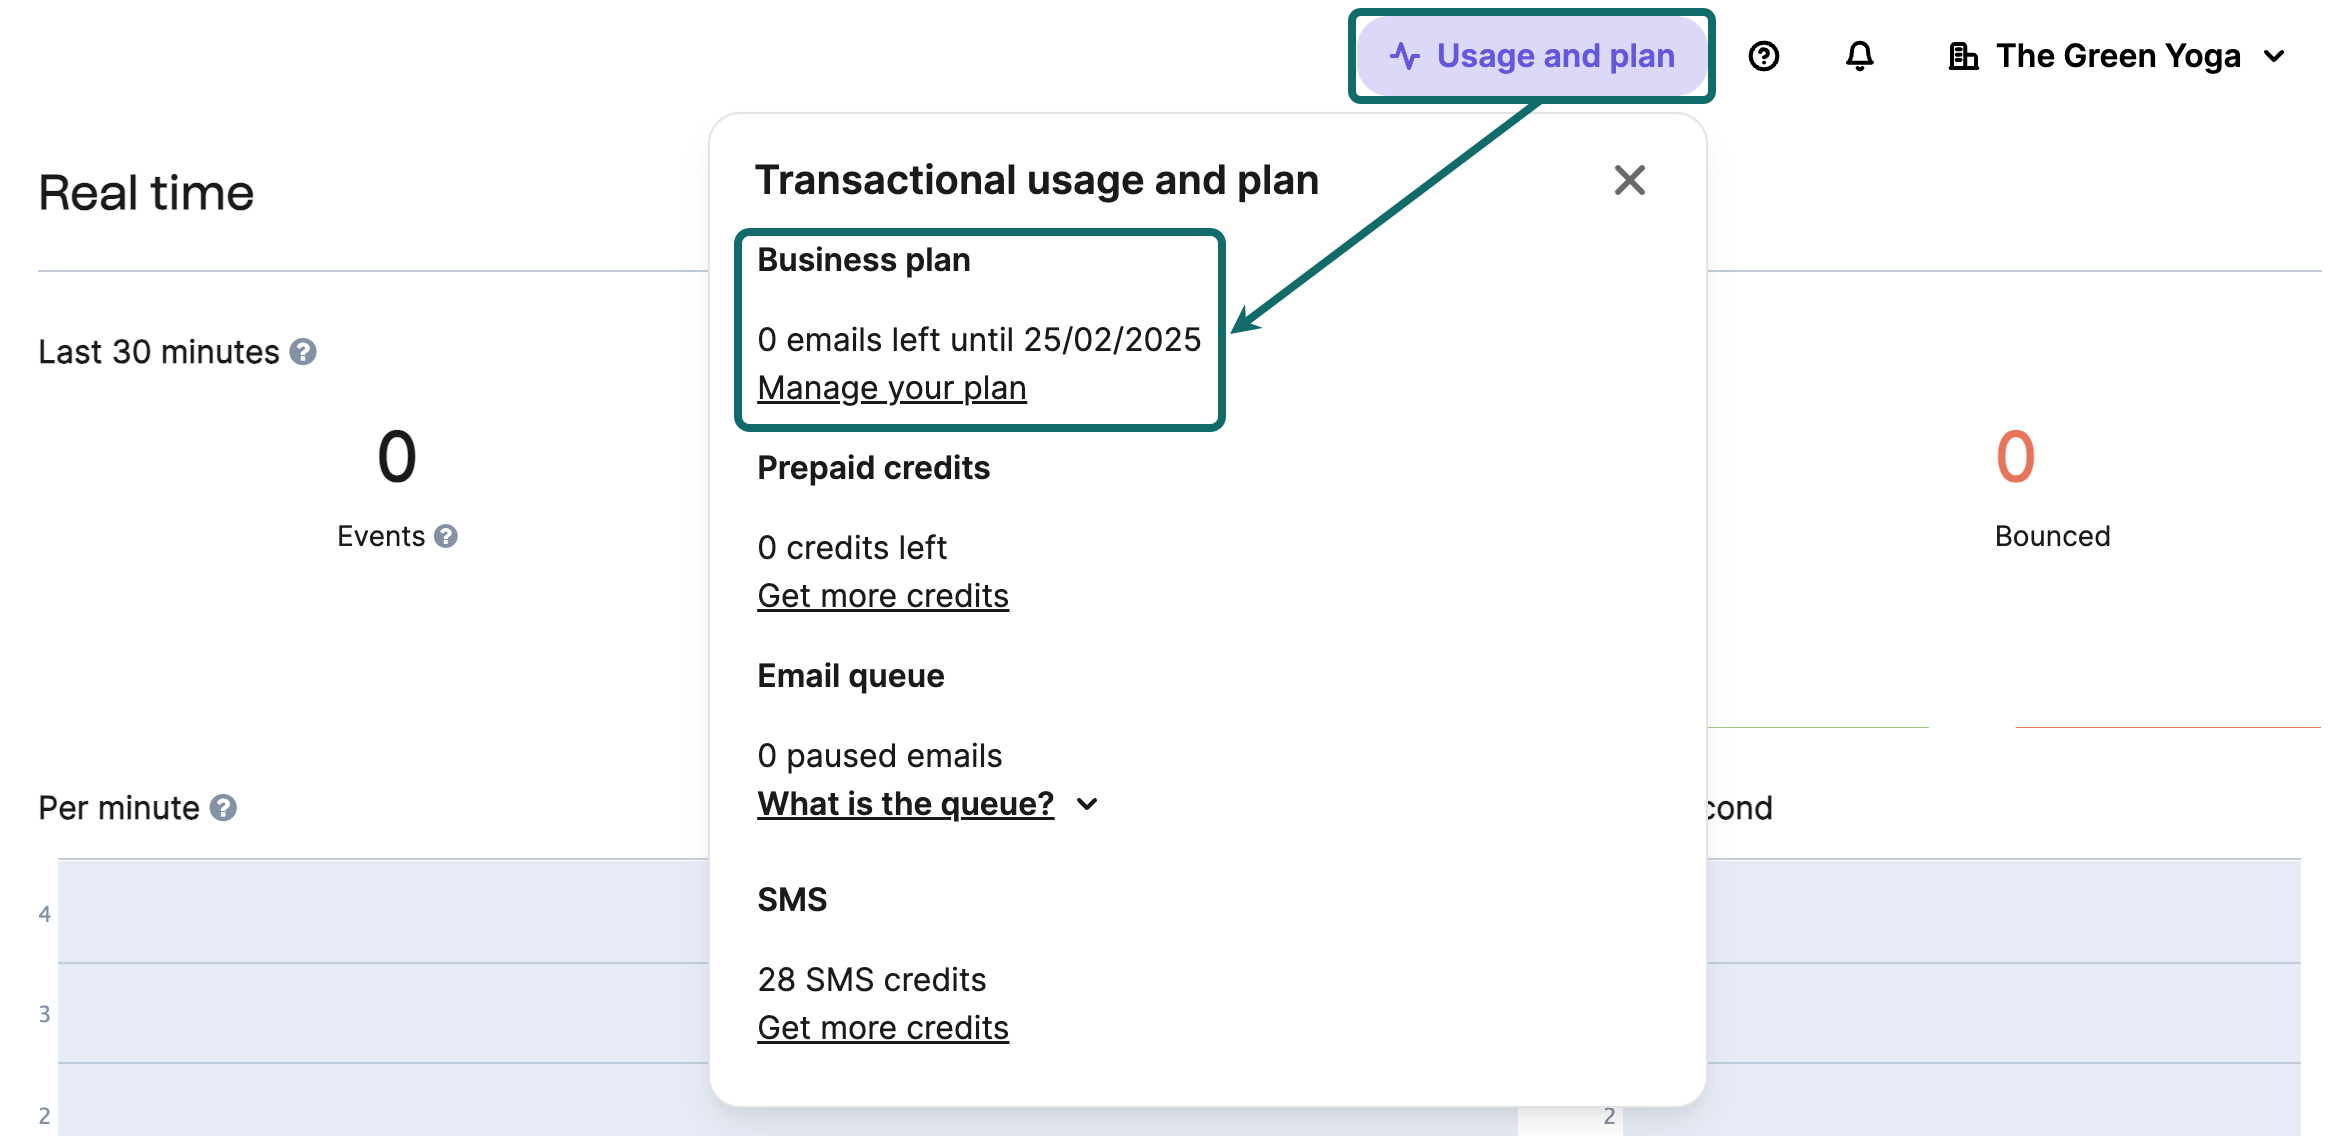The height and width of the screenshot is (1136, 2334).
Task: Click the help icon beside Last 30 minutes
Action: 303,352
